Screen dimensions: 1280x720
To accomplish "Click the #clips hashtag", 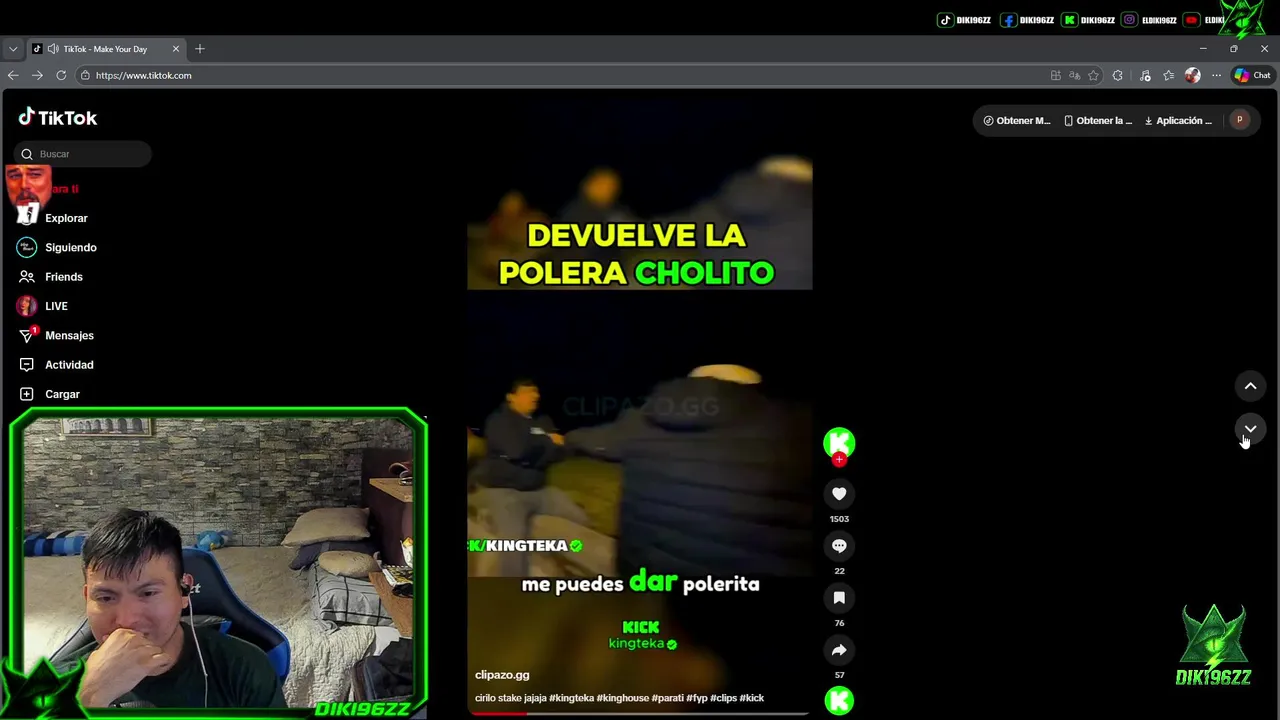I will click(723, 698).
